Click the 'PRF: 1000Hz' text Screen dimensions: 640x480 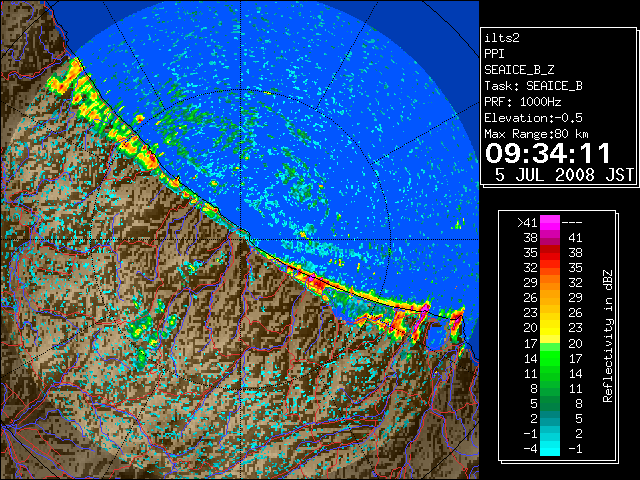(522, 102)
